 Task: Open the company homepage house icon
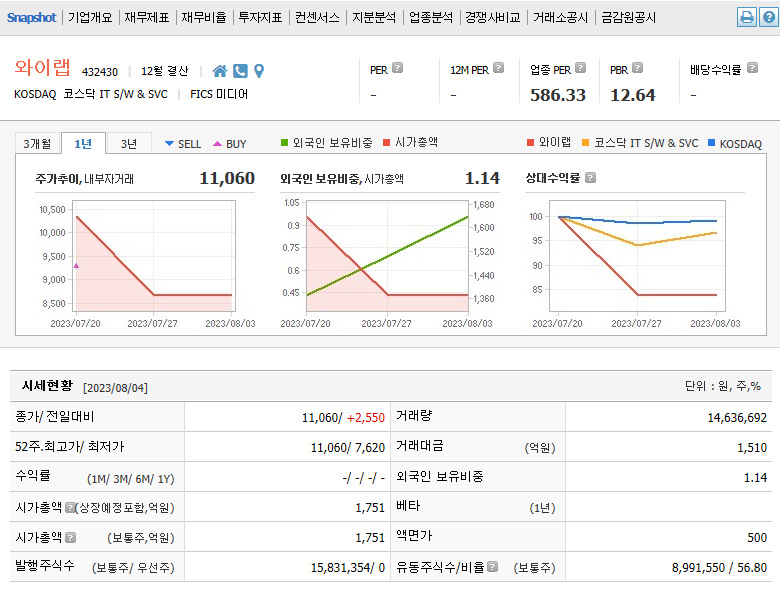click(219, 71)
